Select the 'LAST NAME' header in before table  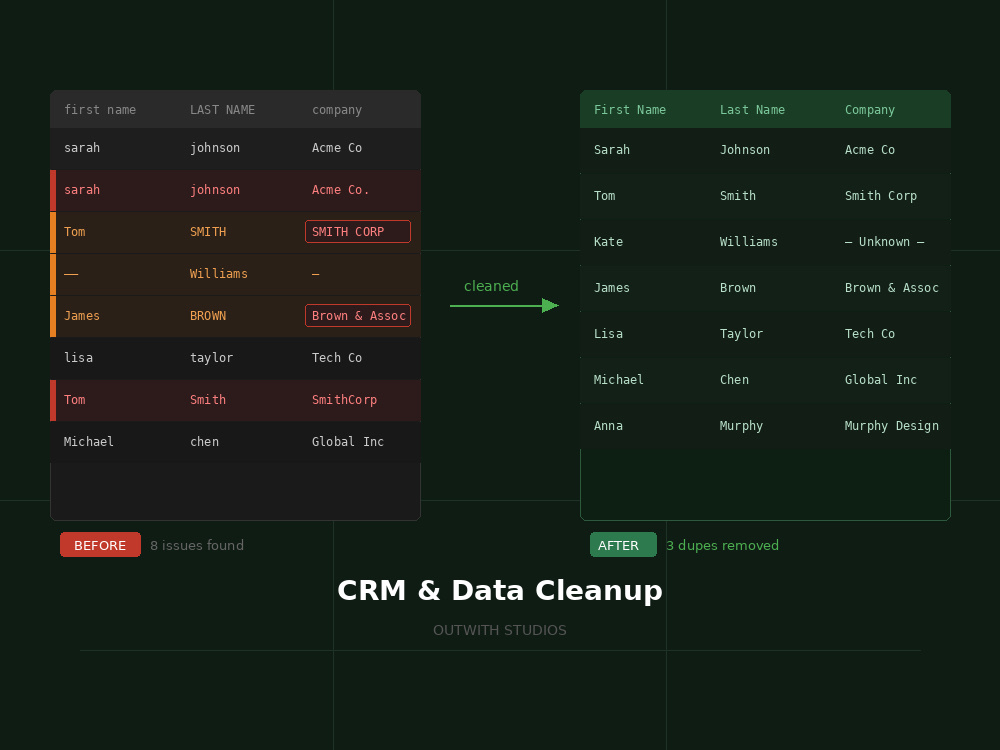[223, 110]
